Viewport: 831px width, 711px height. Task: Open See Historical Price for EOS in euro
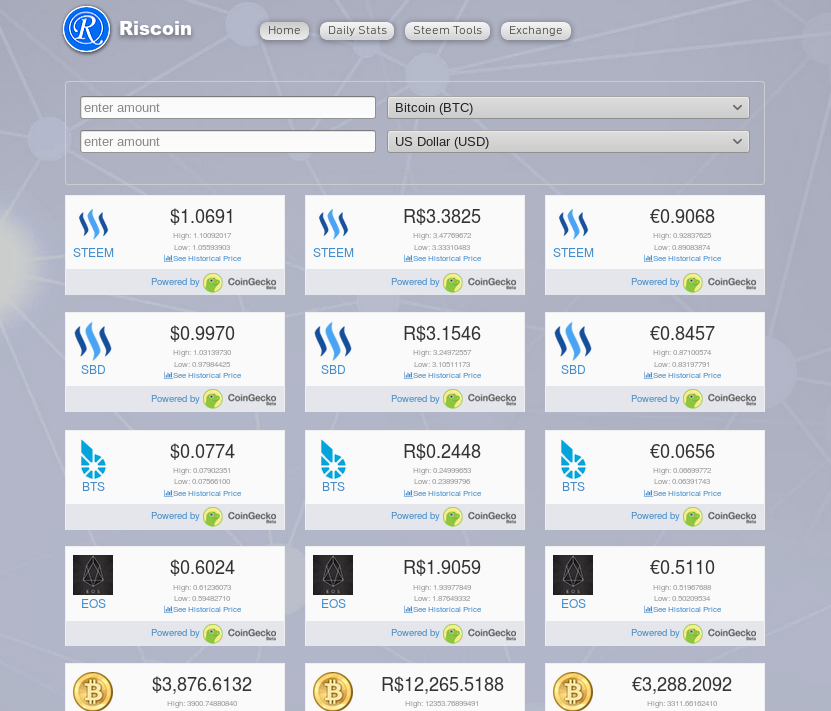(683, 610)
